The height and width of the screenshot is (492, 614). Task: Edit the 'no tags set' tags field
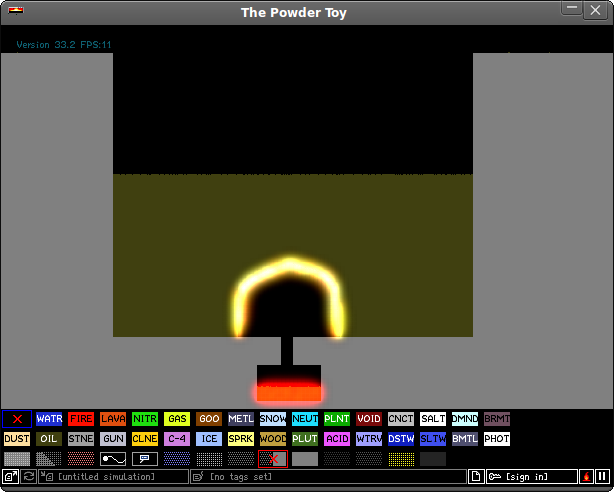328,477
